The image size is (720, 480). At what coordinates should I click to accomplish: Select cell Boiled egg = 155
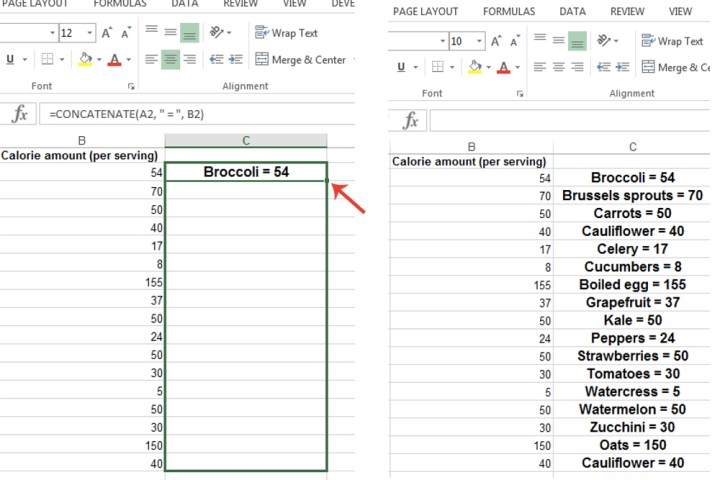632,285
